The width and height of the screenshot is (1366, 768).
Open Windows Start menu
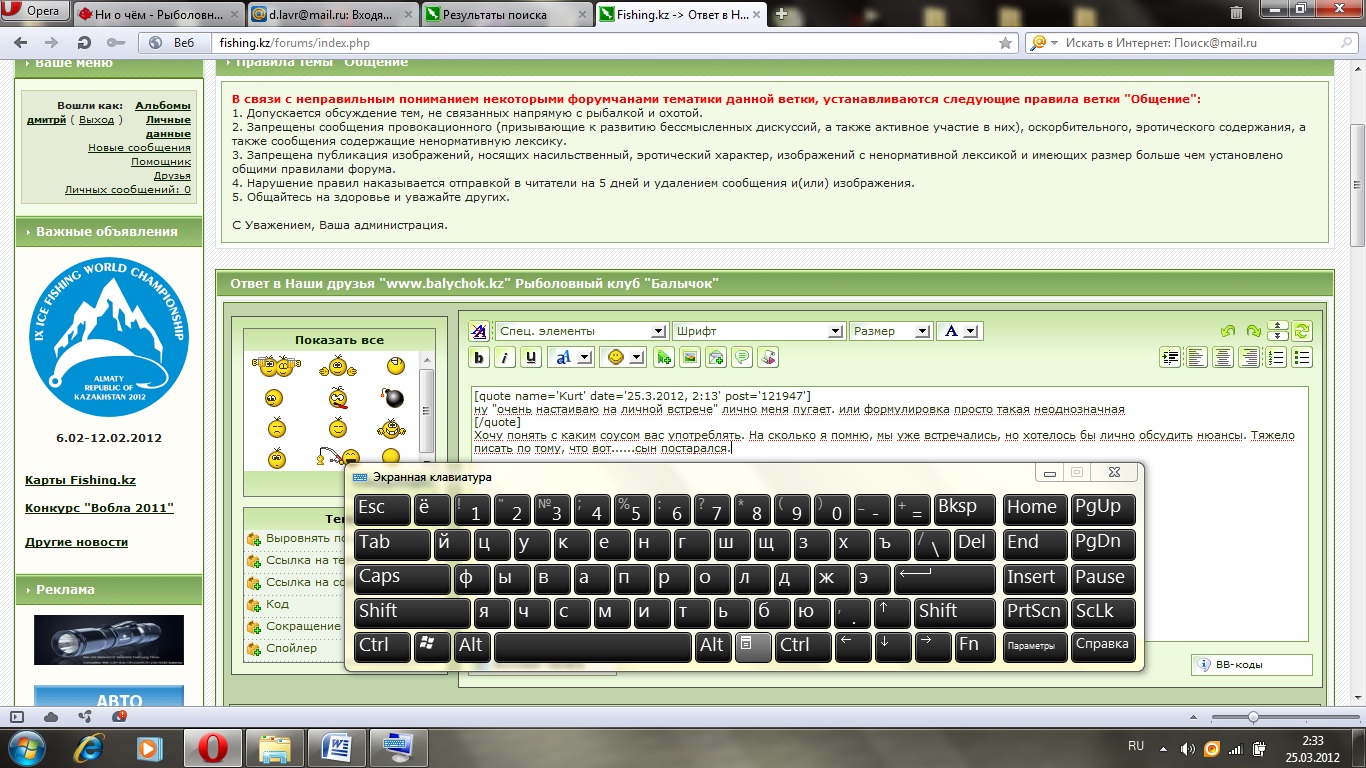26,747
